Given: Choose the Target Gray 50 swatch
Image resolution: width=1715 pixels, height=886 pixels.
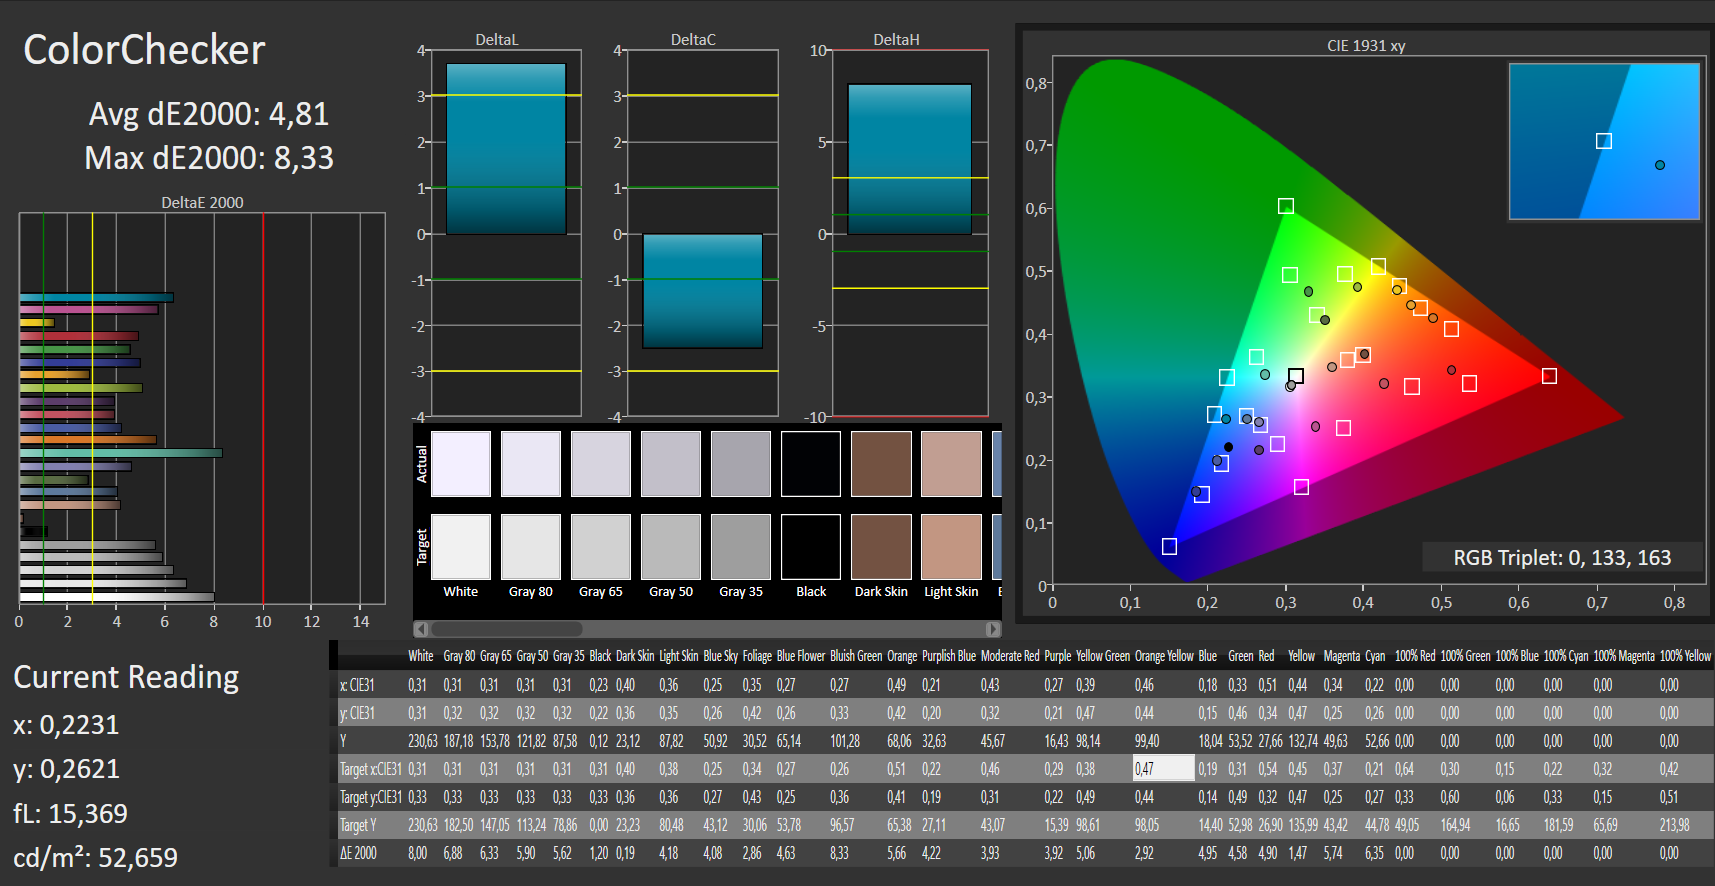Looking at the screenshot, I should pos(671,547).
